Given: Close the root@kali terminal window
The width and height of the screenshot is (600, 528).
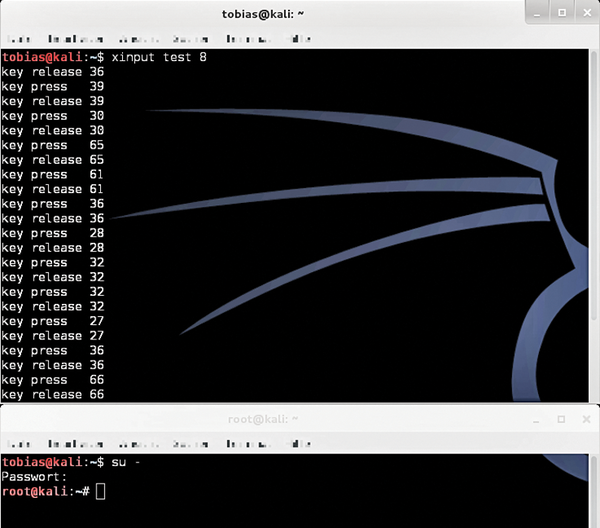Looking at the screenshot, I should click(587, 420).
